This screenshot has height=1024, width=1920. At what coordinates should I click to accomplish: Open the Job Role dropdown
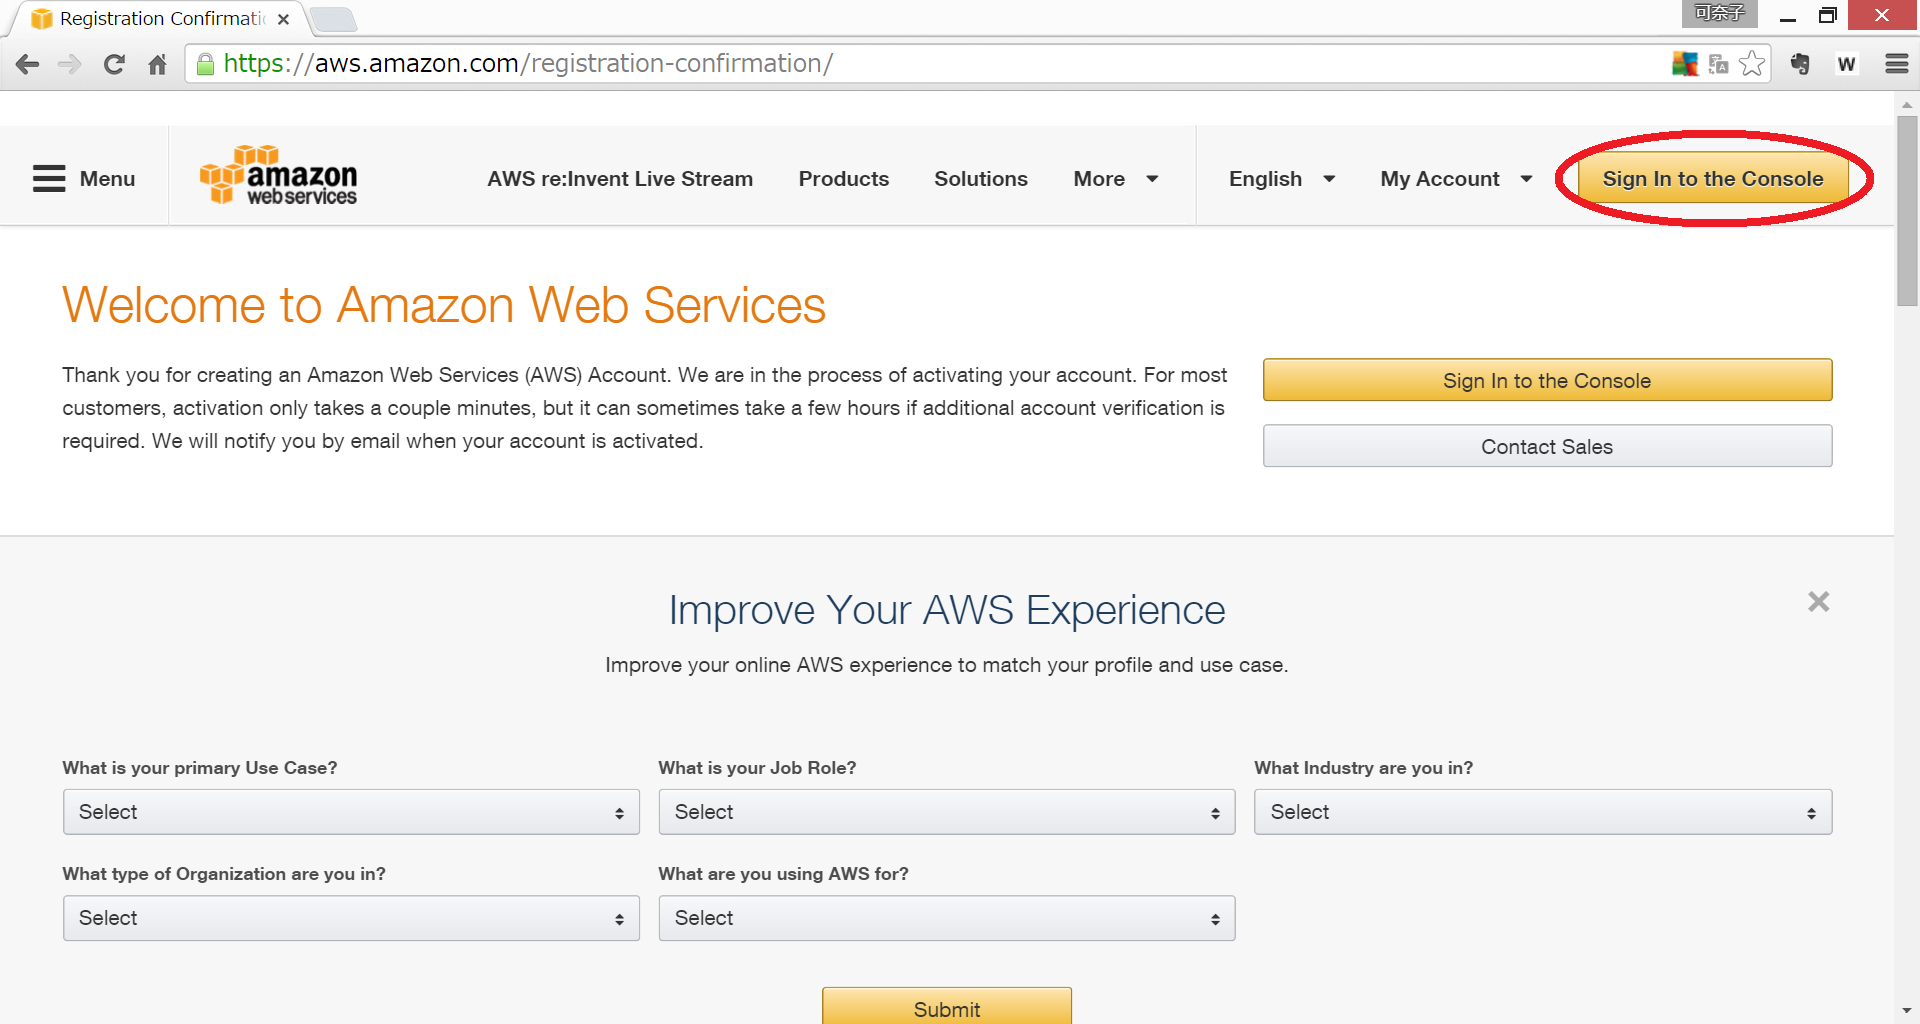[x=946, y=812]
